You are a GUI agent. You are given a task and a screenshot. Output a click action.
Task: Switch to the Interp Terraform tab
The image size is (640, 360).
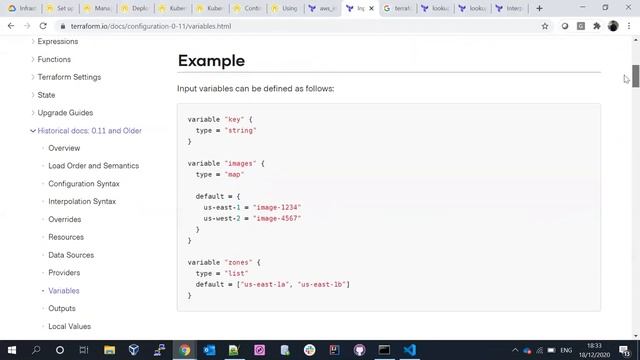(510, 8)
